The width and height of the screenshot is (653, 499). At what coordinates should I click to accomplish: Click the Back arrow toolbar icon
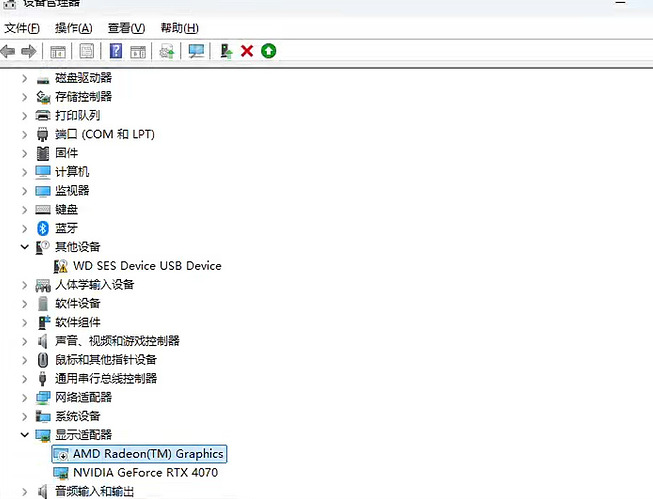click(x=8, y=52)
